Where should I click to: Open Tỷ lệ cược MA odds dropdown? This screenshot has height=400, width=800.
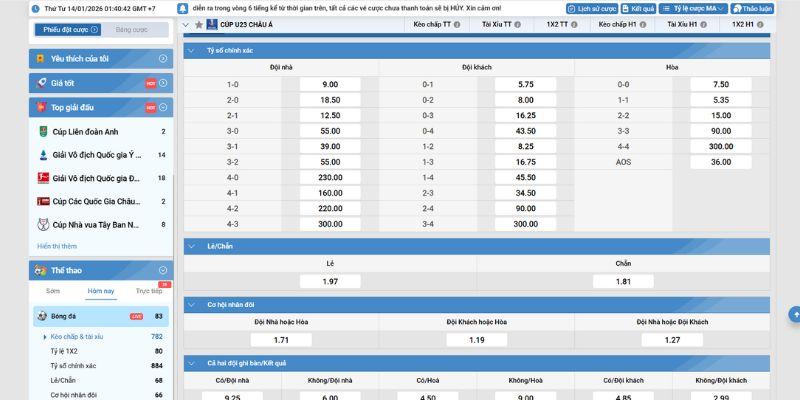pyautogui.click(x=693, y=9)
